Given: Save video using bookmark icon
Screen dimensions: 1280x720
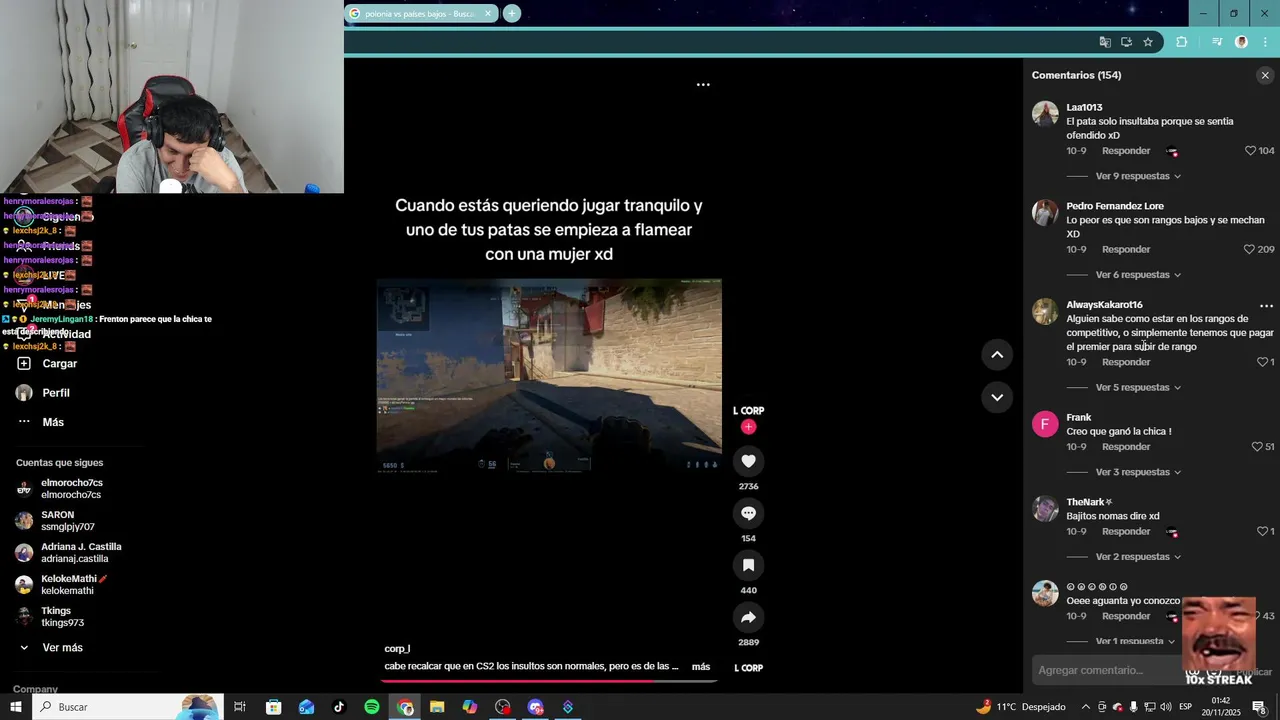Looking at the screenshot, I should [x=748, y=565].
